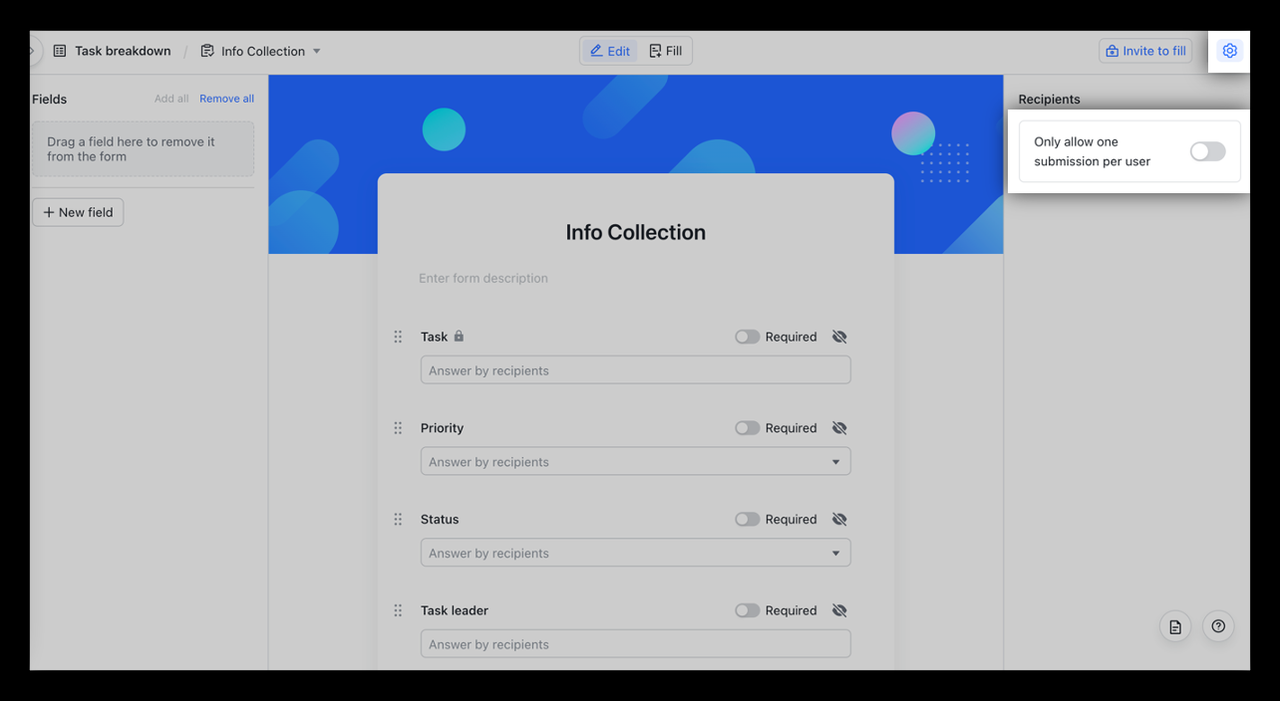The width and height of the screenshot is (1280, 701).
Task: Click the Status field label
Action: point(440,519)
